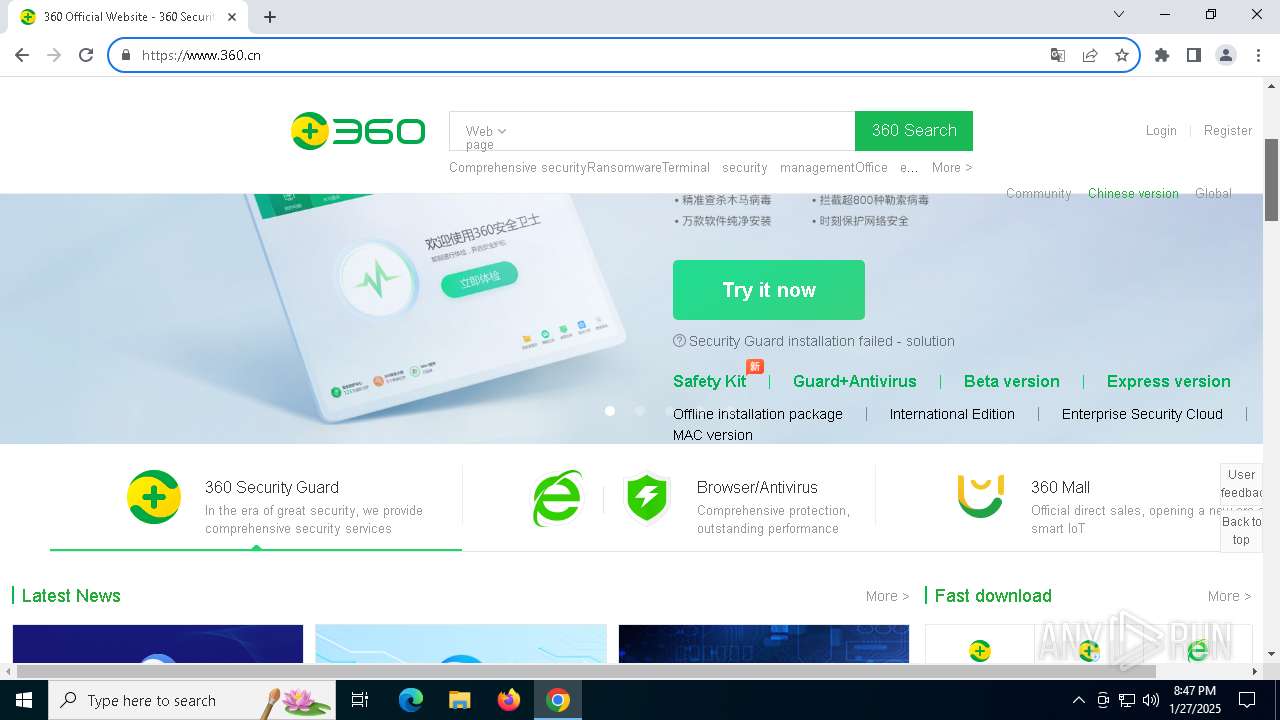
Task: Click the green 360 browser 'e' icon
Action: coord(557,497)
